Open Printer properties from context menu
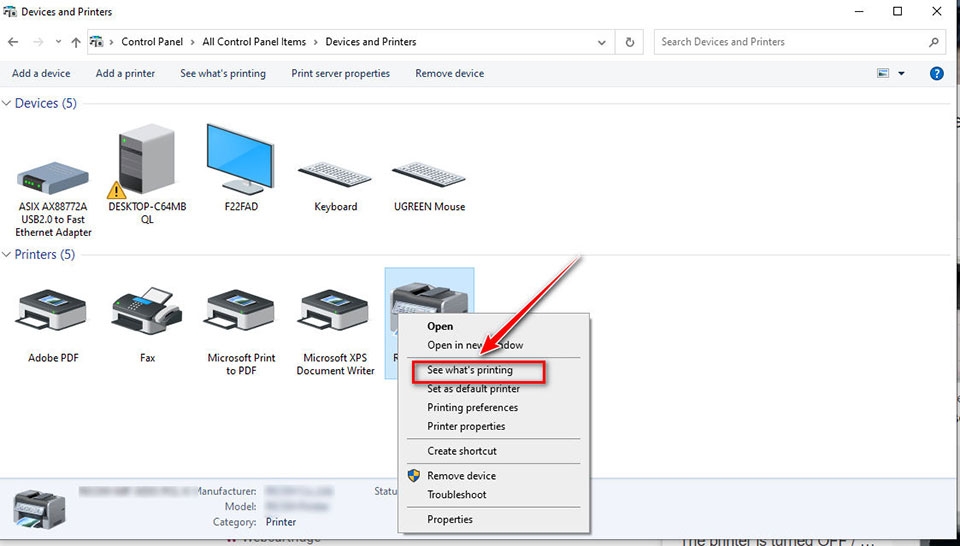Image resolution: width=960 pixels, height=546 pixels. 466,427
